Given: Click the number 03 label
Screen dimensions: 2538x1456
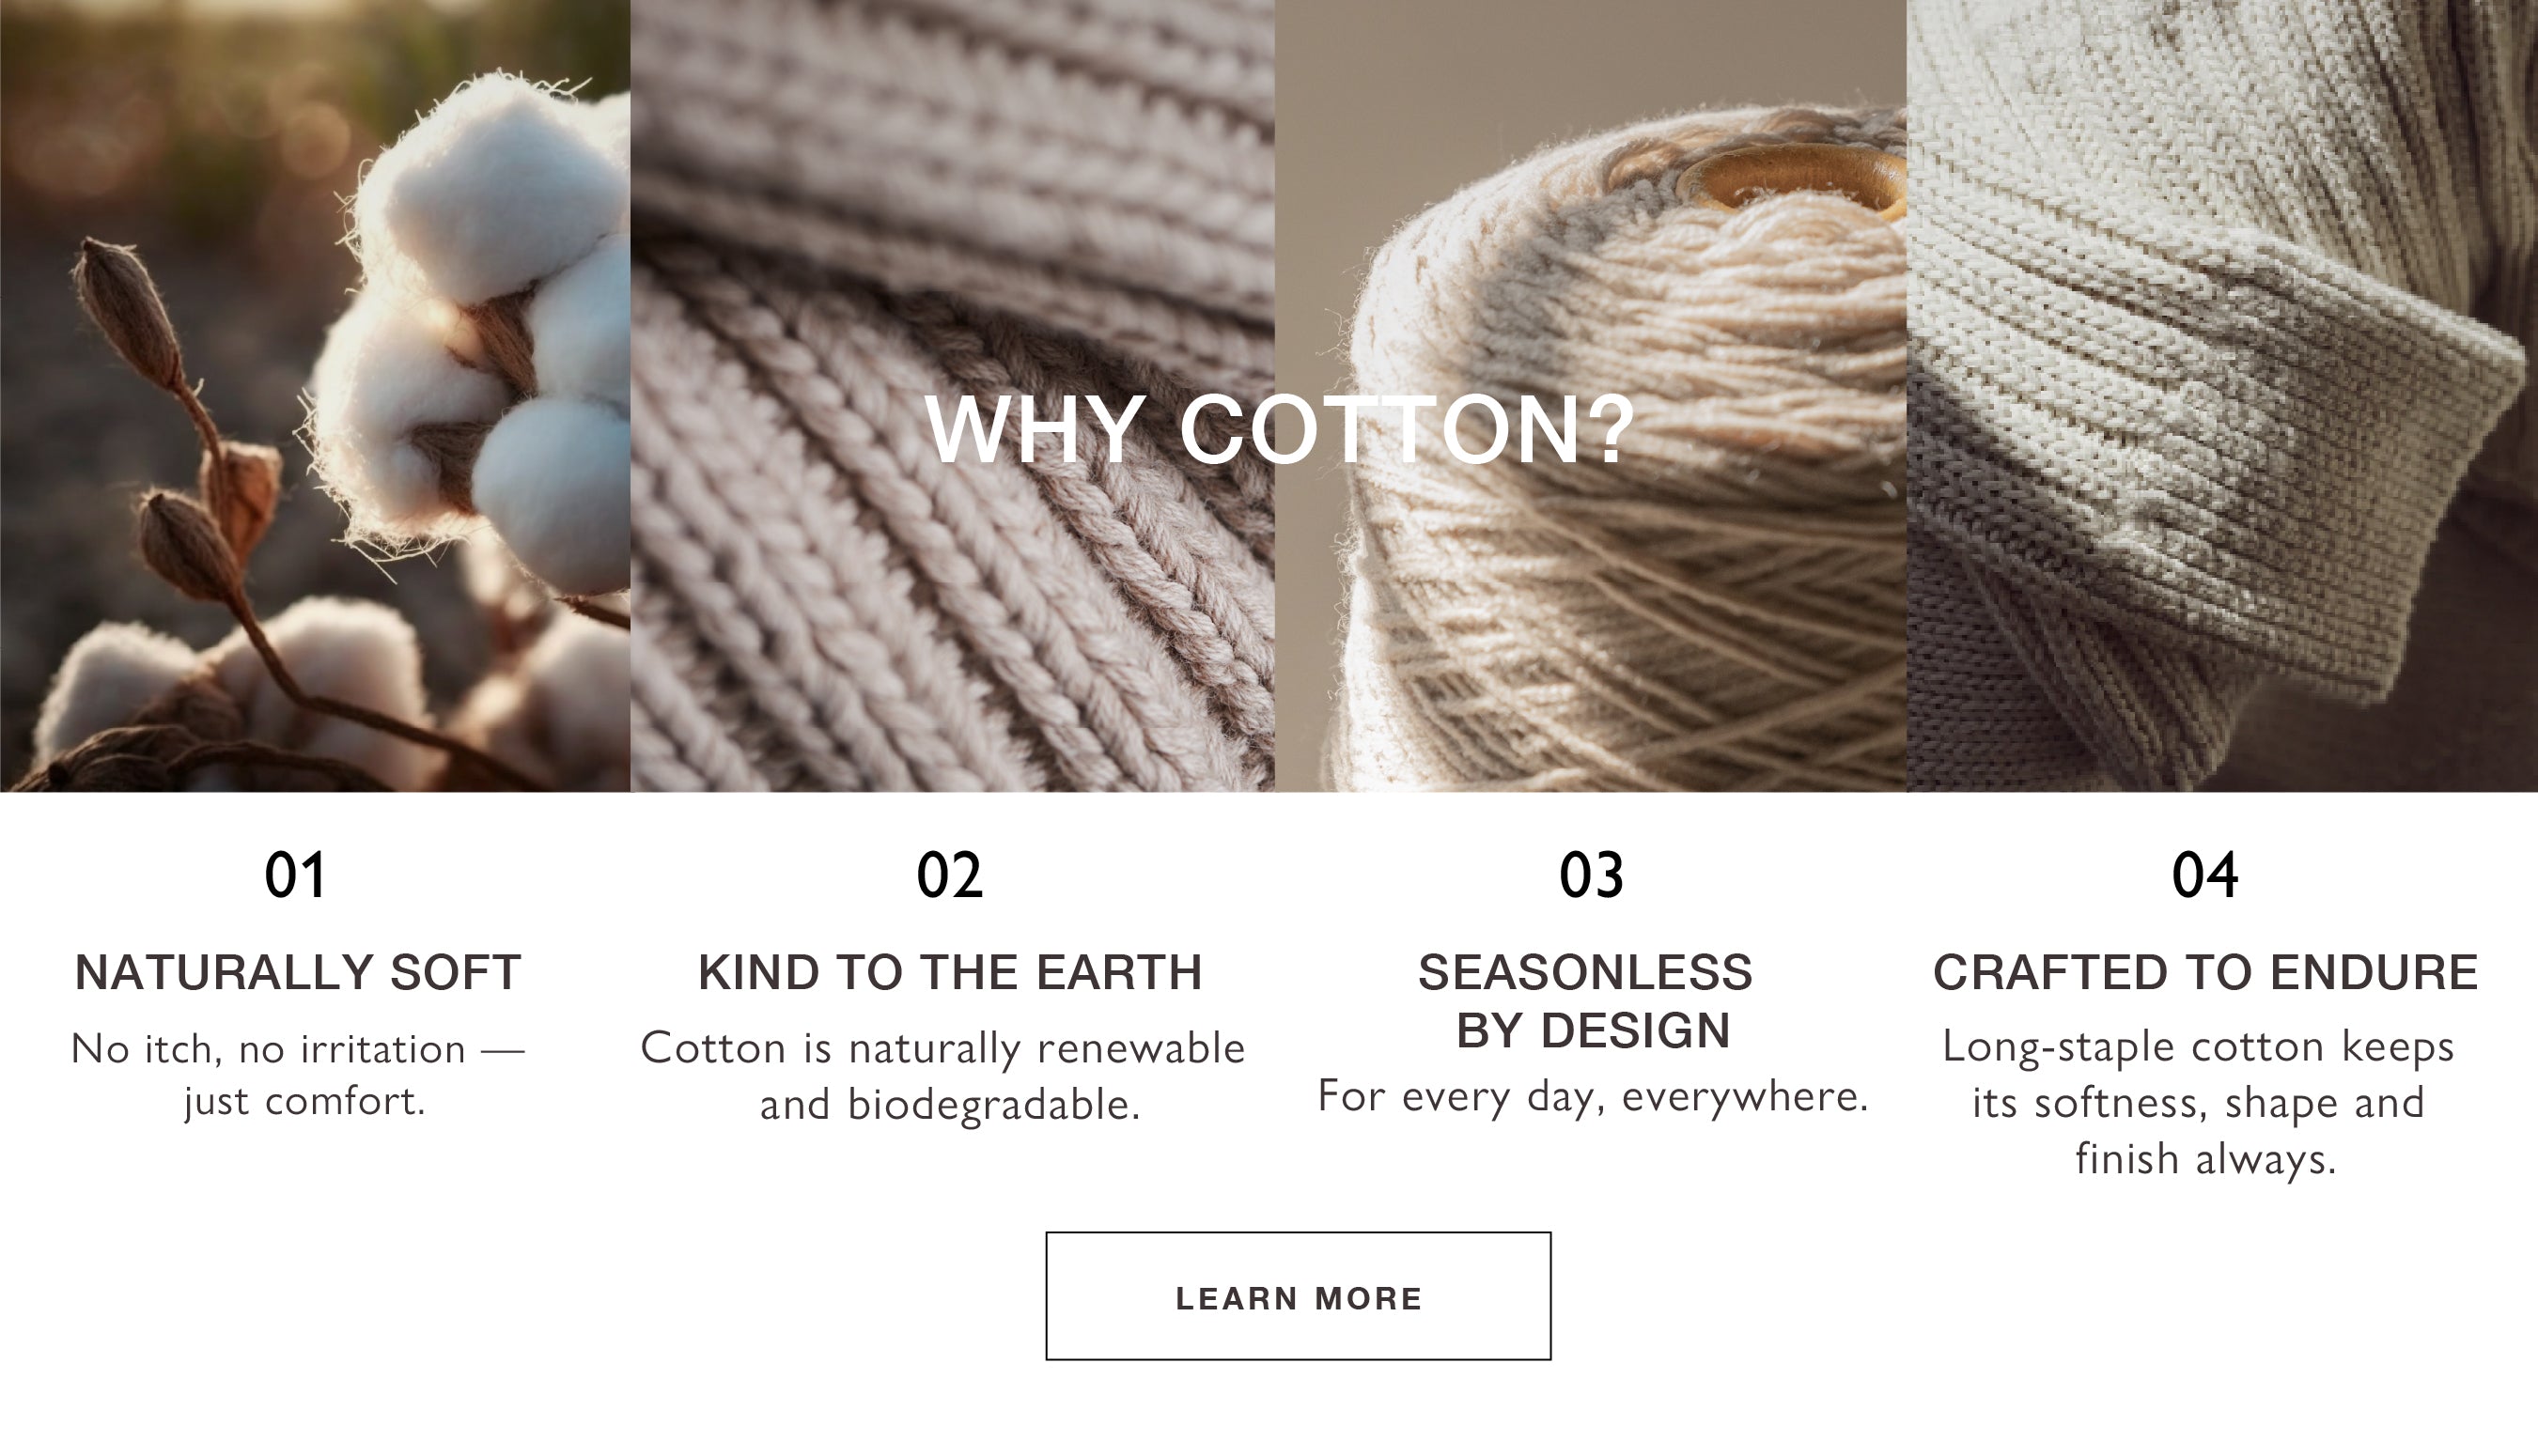Looking at the screenshot, I should coord(1591,875).
